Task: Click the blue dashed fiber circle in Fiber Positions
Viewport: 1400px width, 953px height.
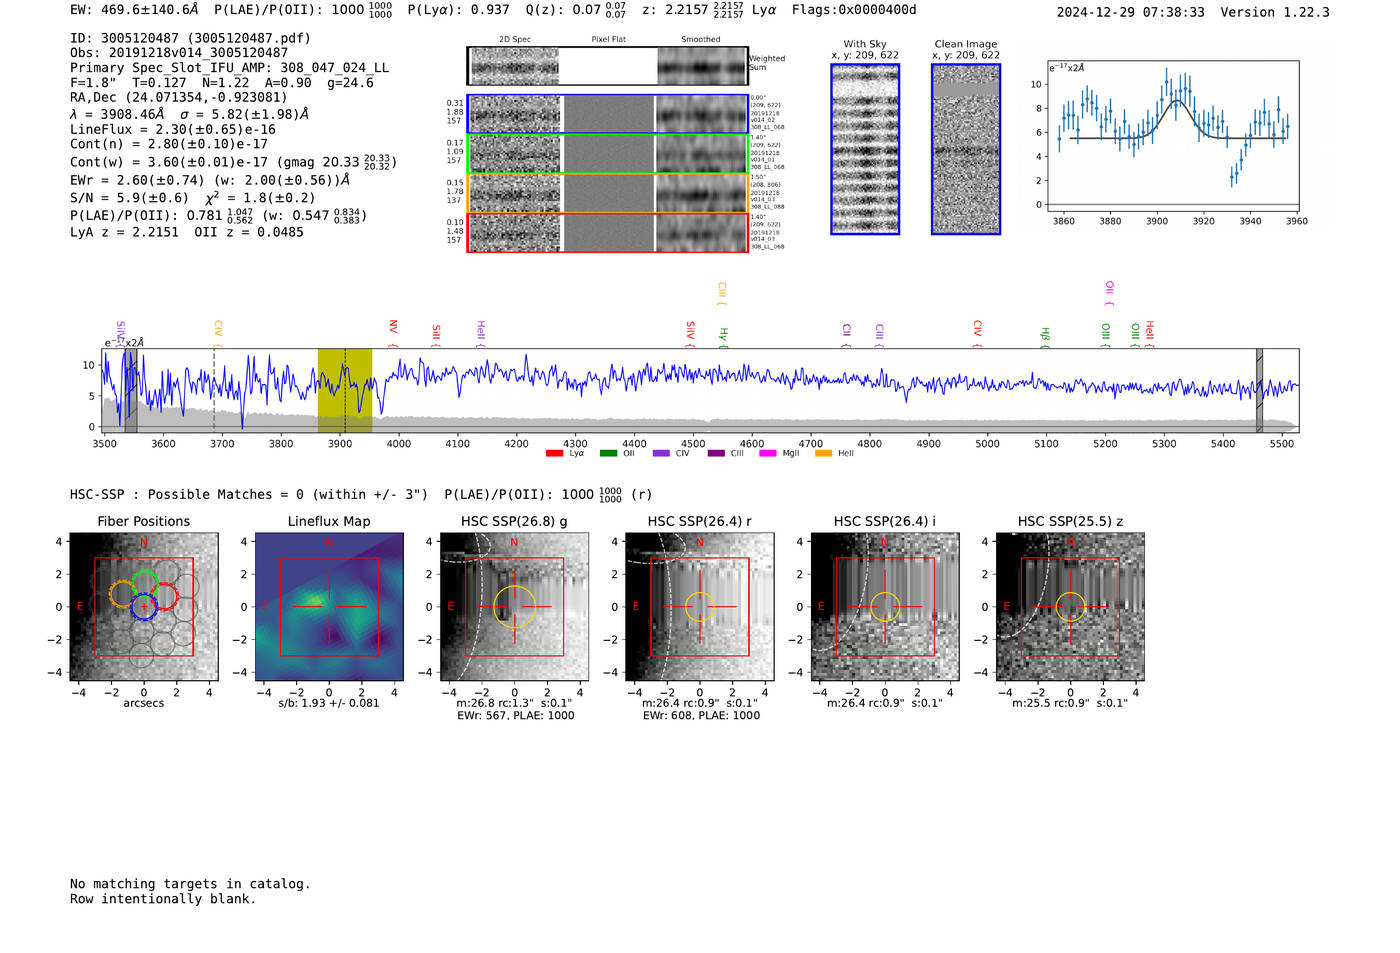Action: (144, 607)
